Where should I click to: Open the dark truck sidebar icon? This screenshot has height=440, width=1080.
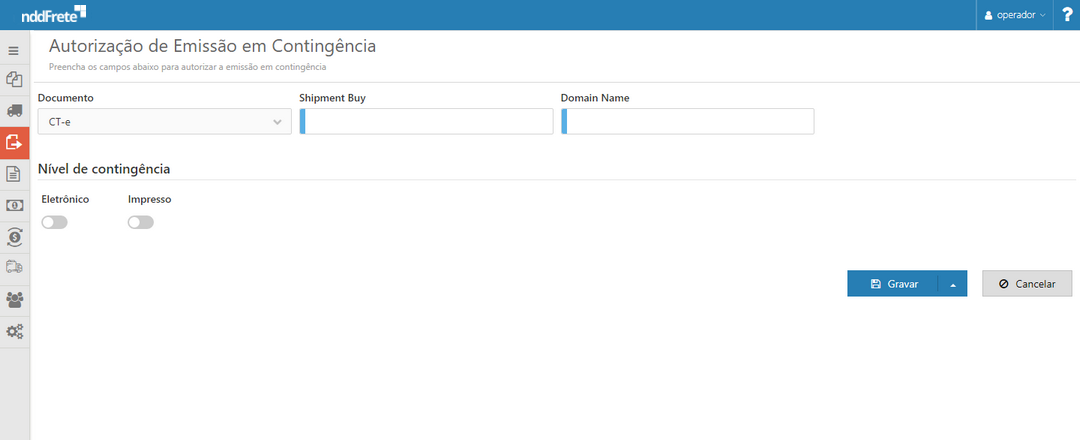pyautogui.click(x=14, y=111)
